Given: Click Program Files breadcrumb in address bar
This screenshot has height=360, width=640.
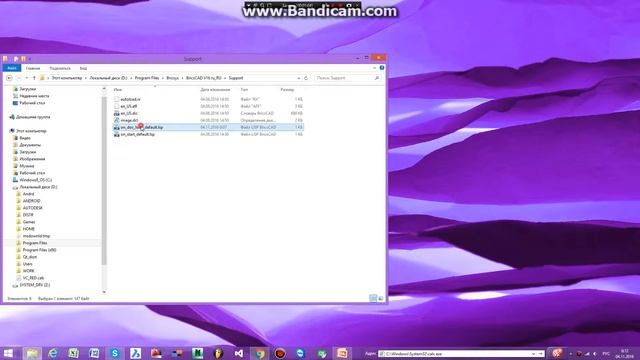Looking at the screenshot, I should click(147, 78).
